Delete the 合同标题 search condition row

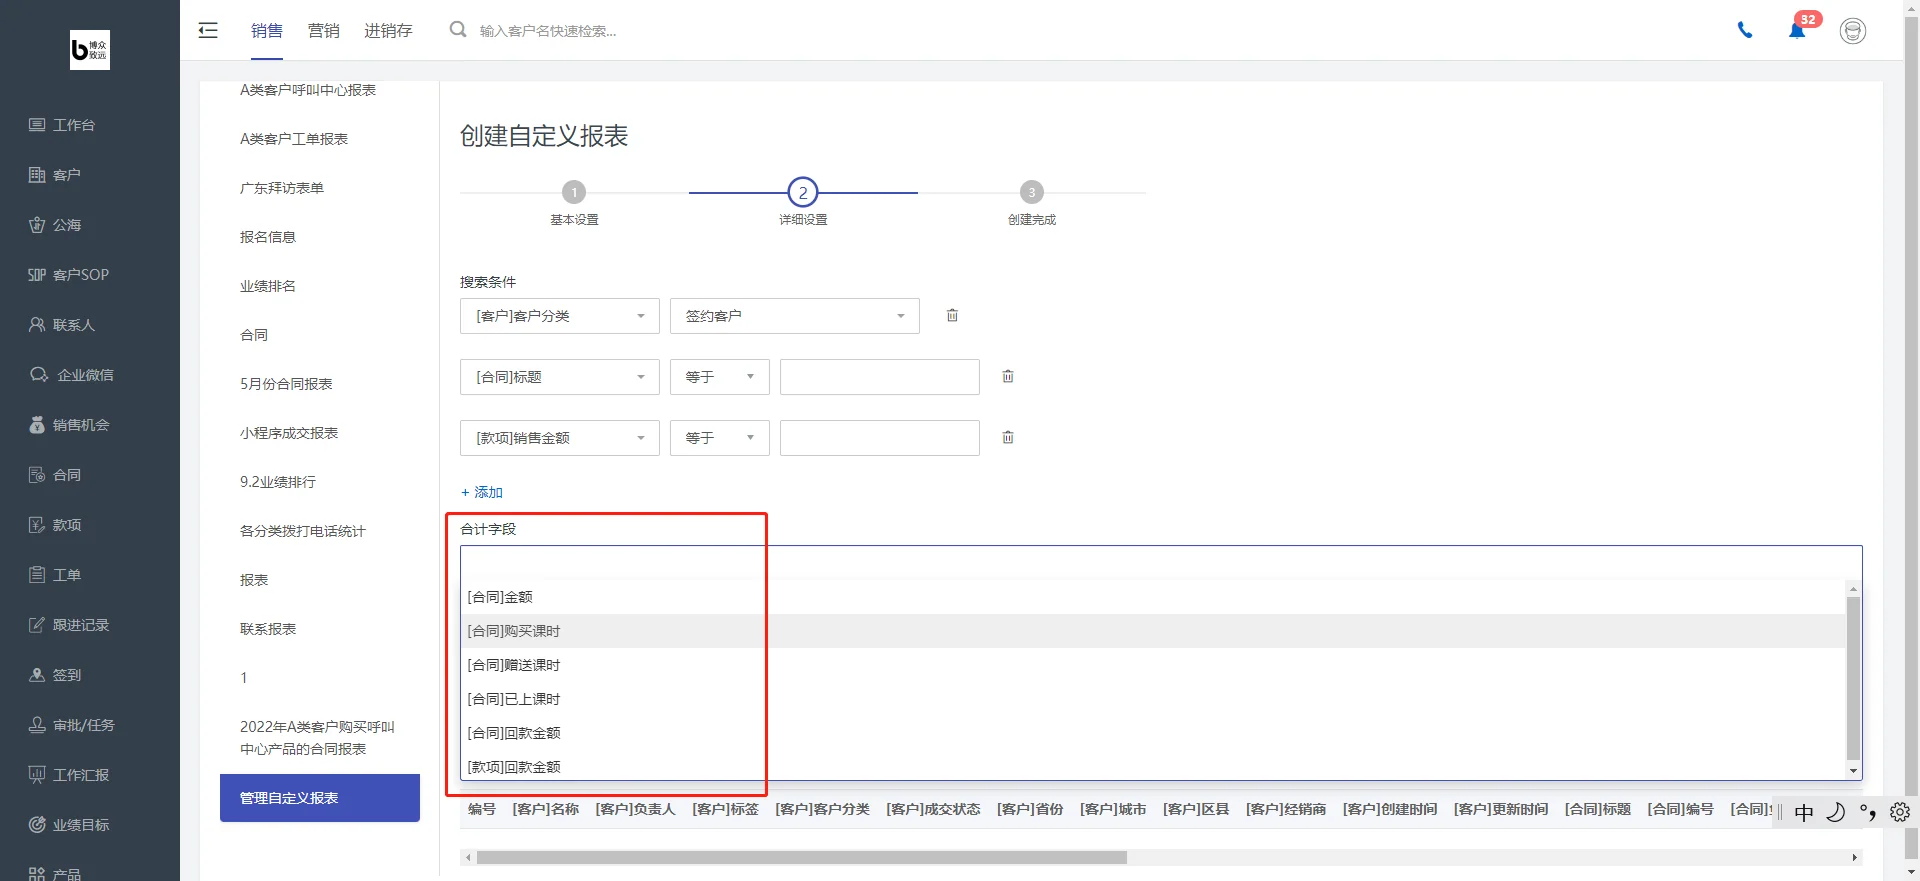(x=1008, y=376)
